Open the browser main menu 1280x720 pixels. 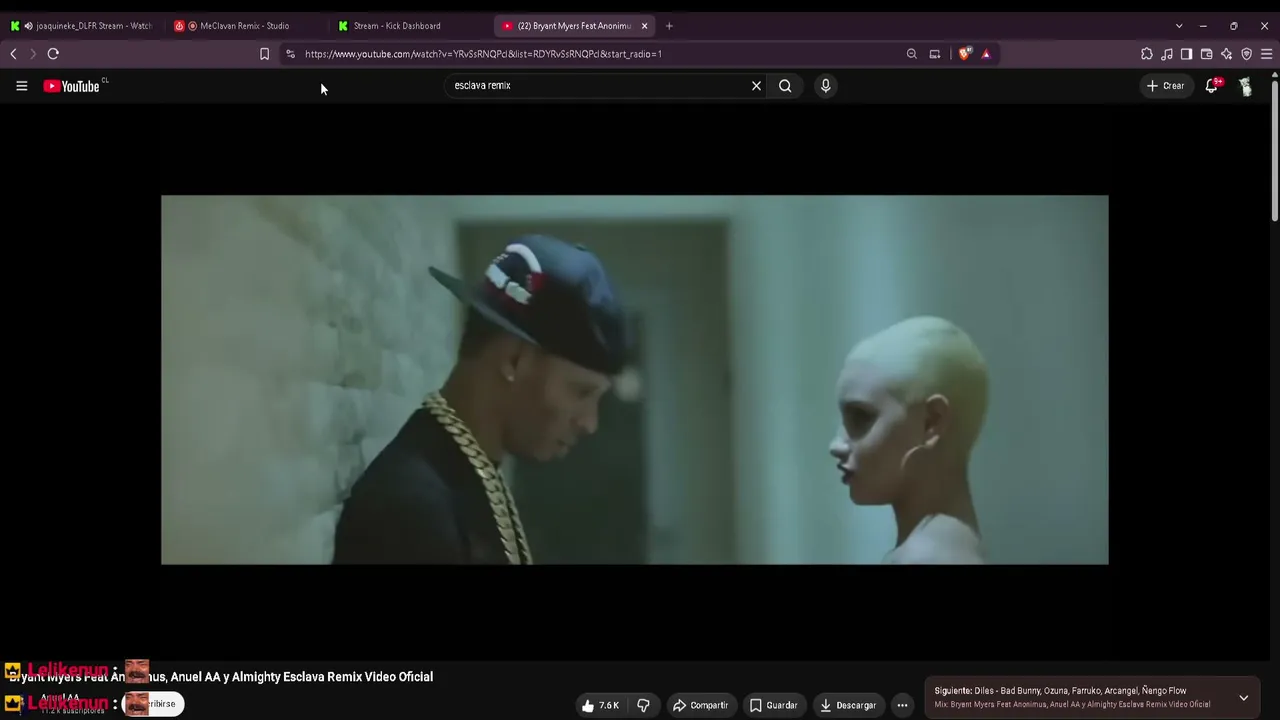point(1266,54)
